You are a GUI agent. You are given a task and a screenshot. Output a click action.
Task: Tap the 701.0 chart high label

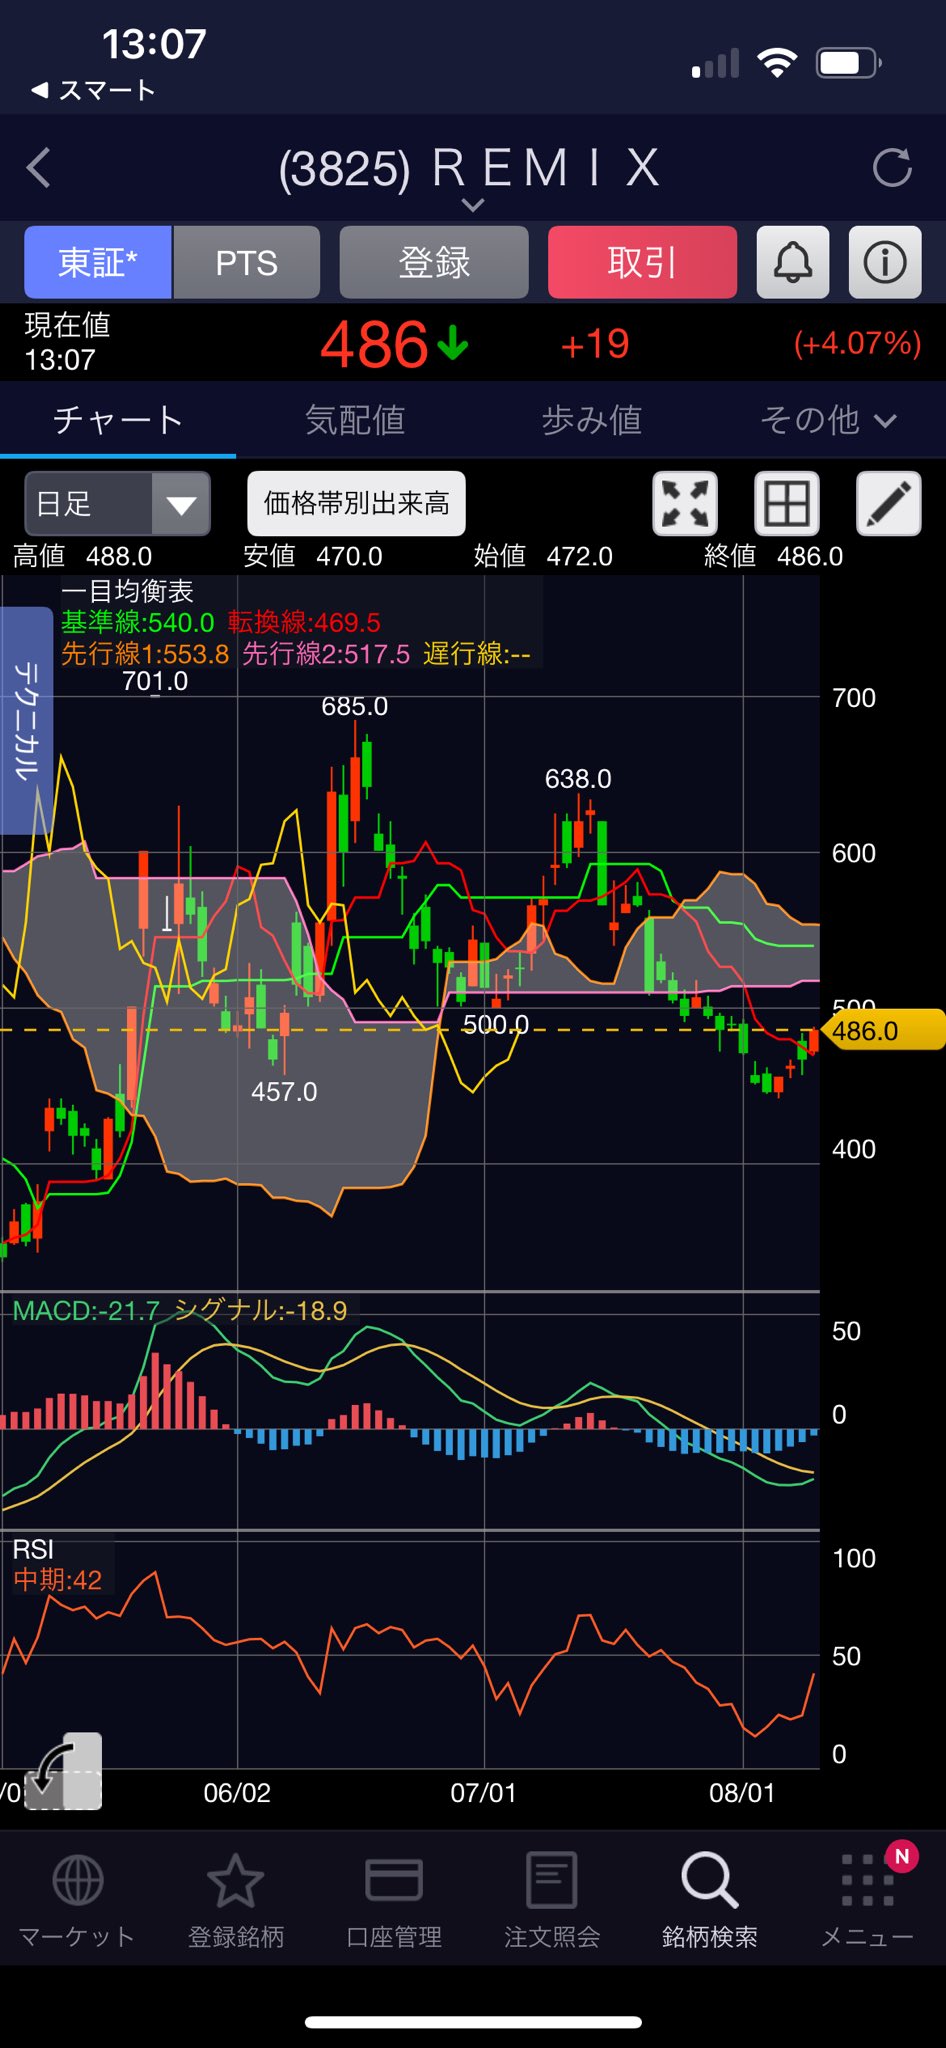click(x=155, y=681)
